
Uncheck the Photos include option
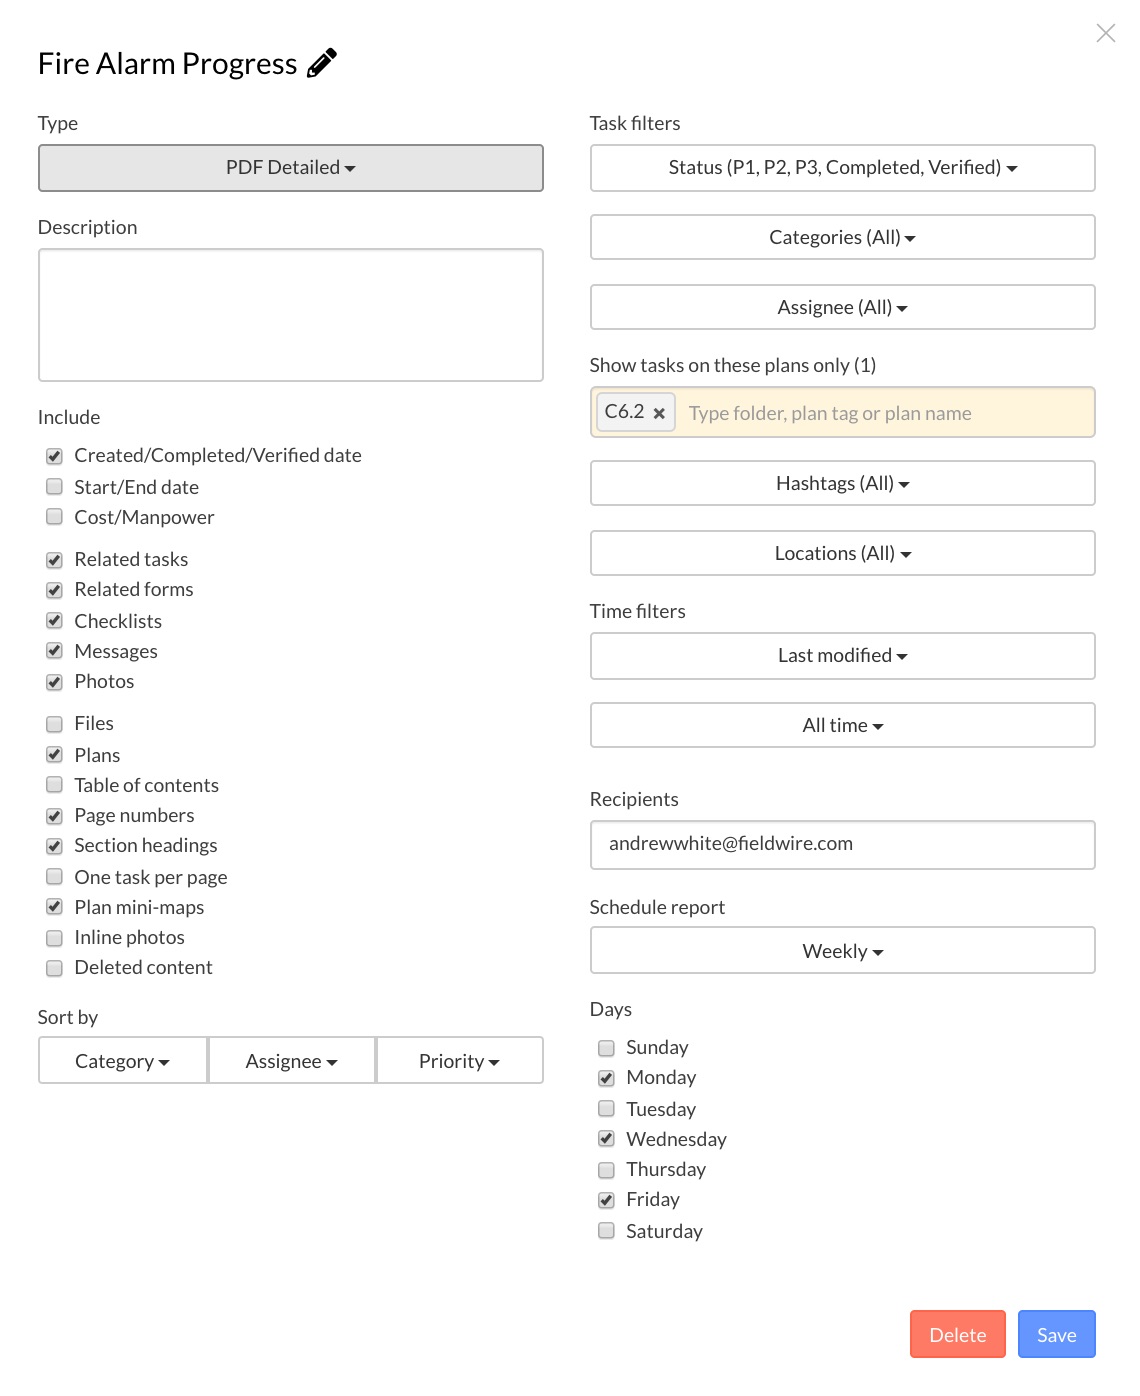(x=55, y=682)
